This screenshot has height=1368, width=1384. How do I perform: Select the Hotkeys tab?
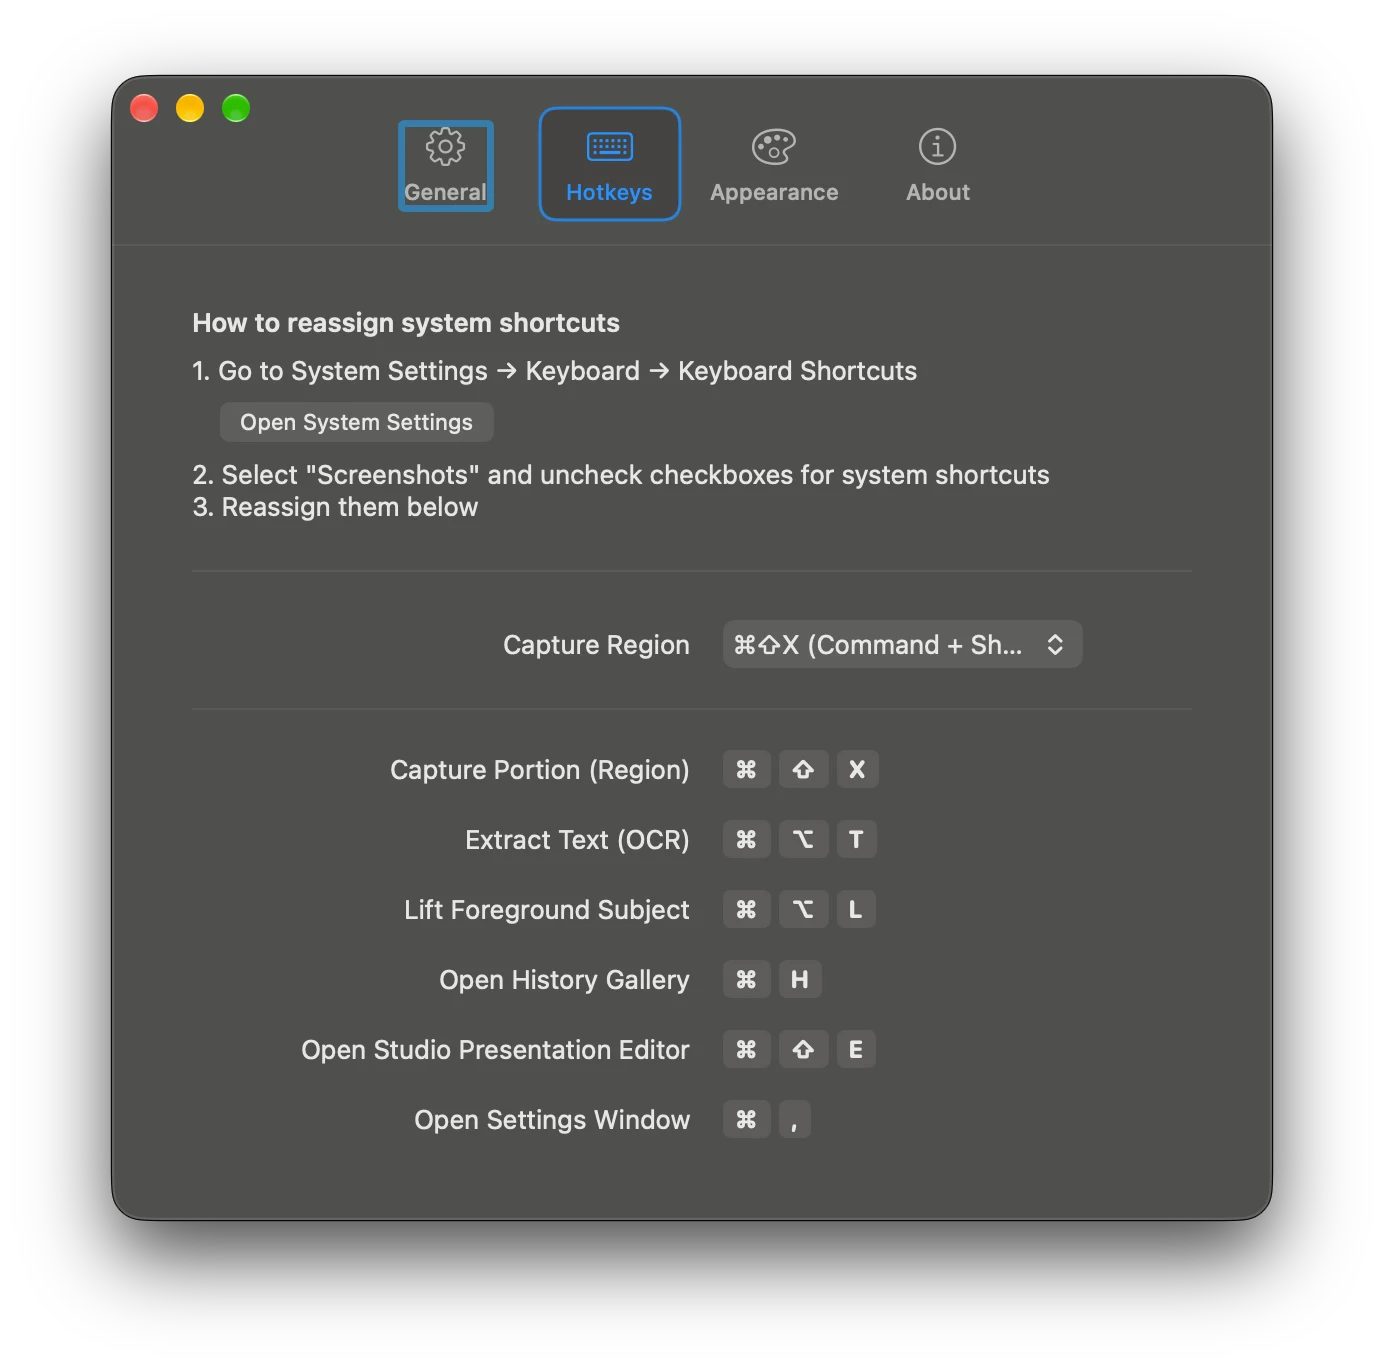pyautogui.click(x=609, y=164)
